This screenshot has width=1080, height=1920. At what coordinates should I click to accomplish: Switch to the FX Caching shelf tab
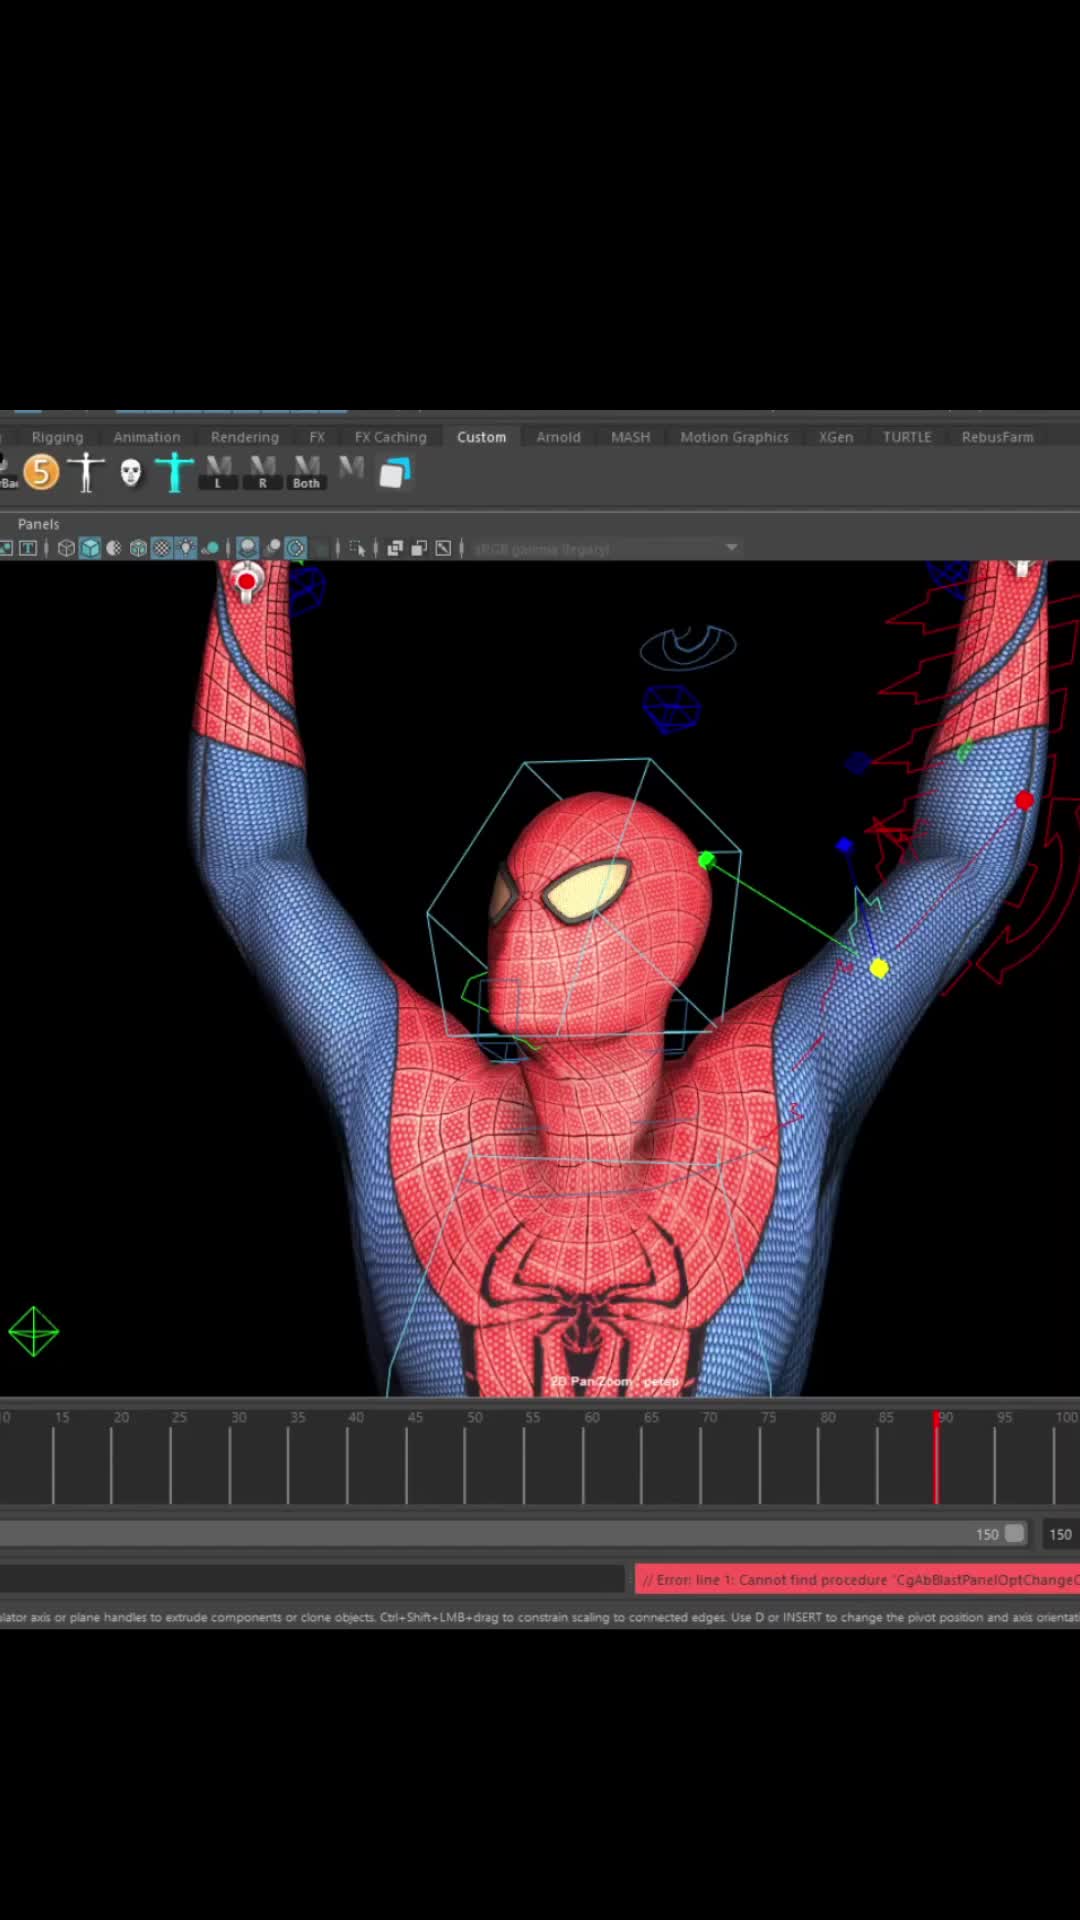pos(391,437)
